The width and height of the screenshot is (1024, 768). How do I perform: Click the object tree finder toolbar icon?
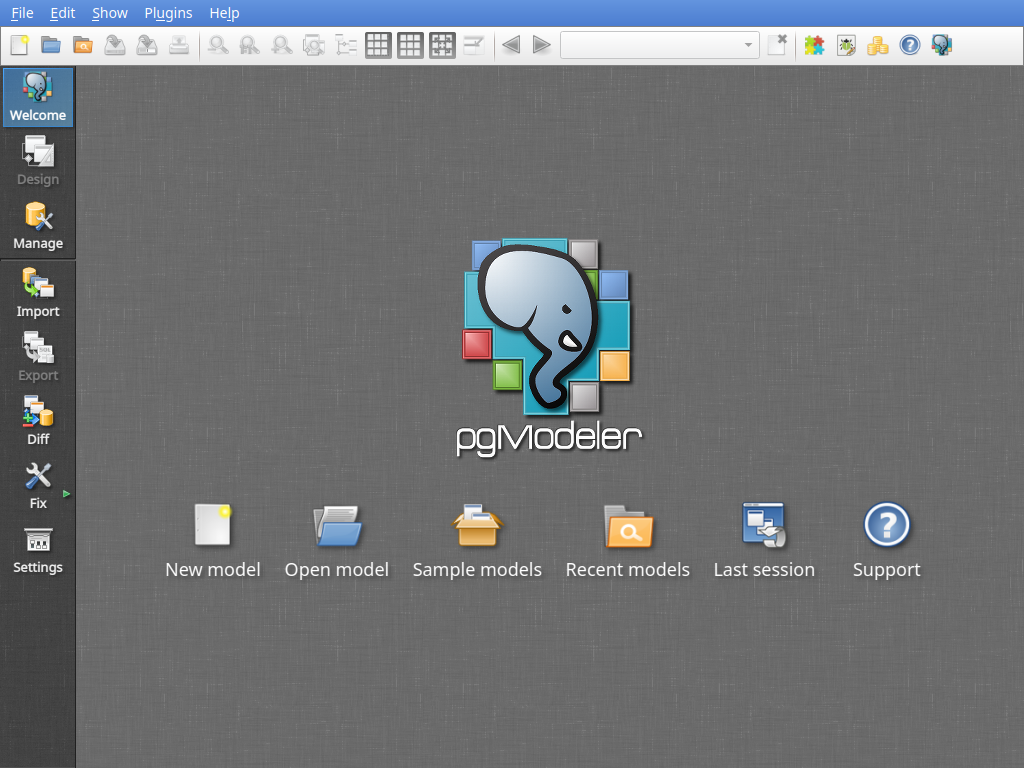coord(346,45)
